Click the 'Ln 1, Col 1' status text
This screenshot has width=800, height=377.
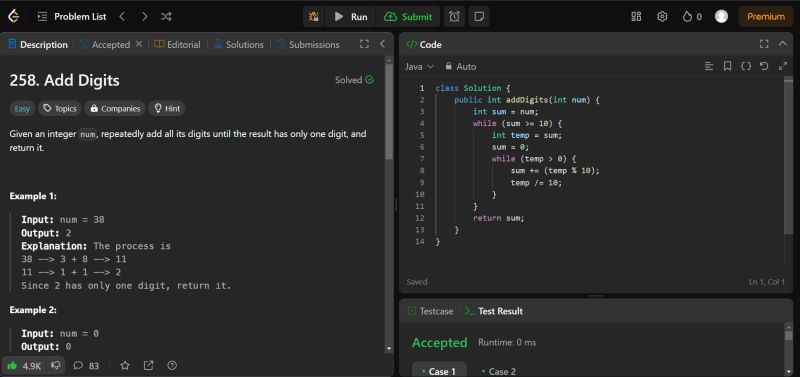(766, 282)
